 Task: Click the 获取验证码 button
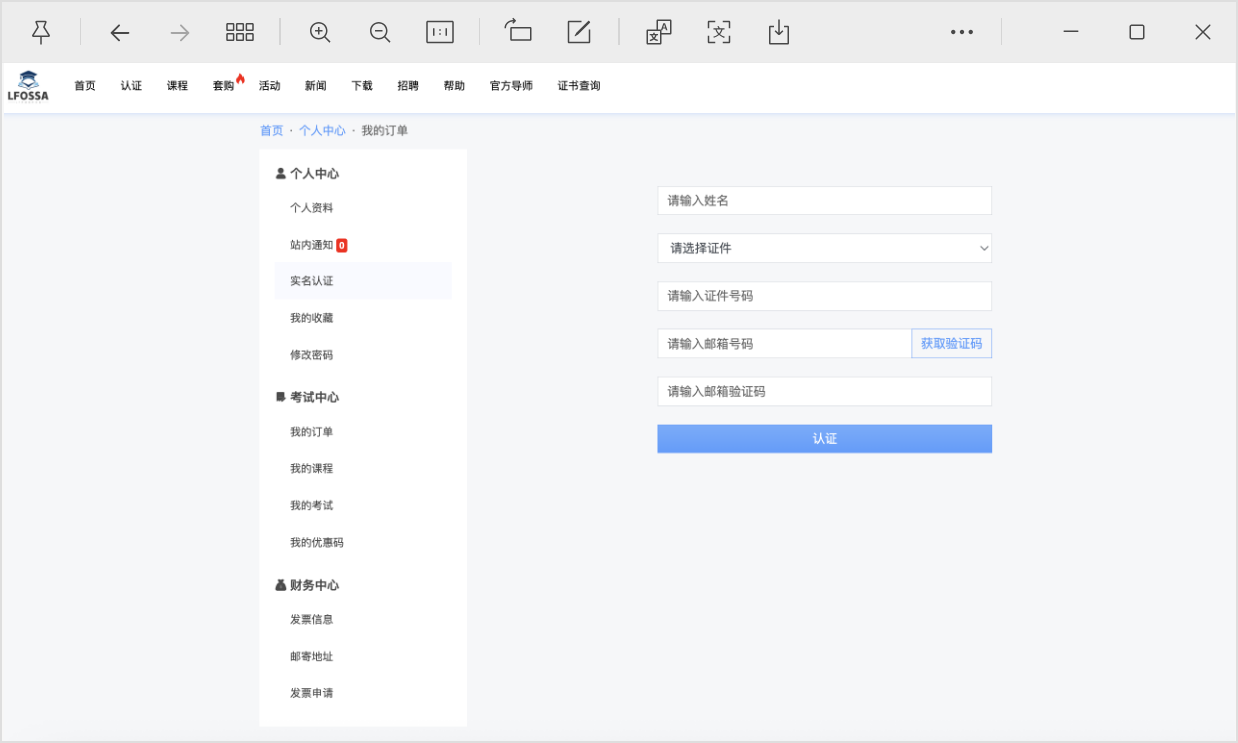click(x=951, y=344)
